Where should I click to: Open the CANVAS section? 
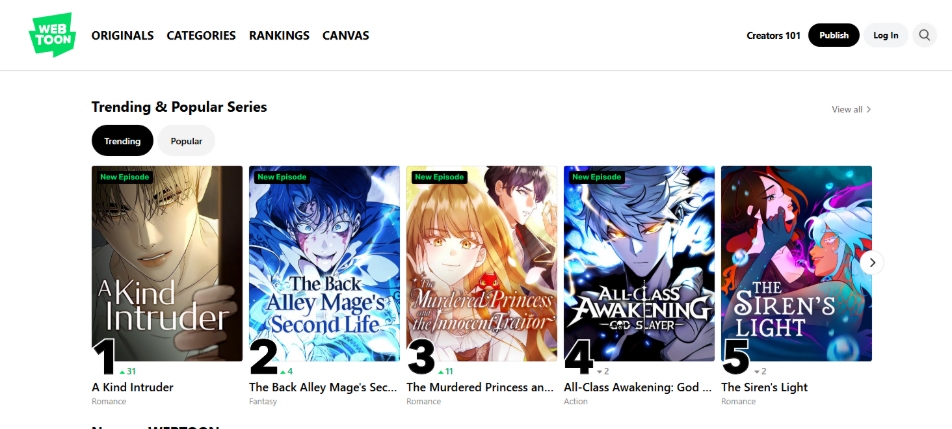point(345,35)
